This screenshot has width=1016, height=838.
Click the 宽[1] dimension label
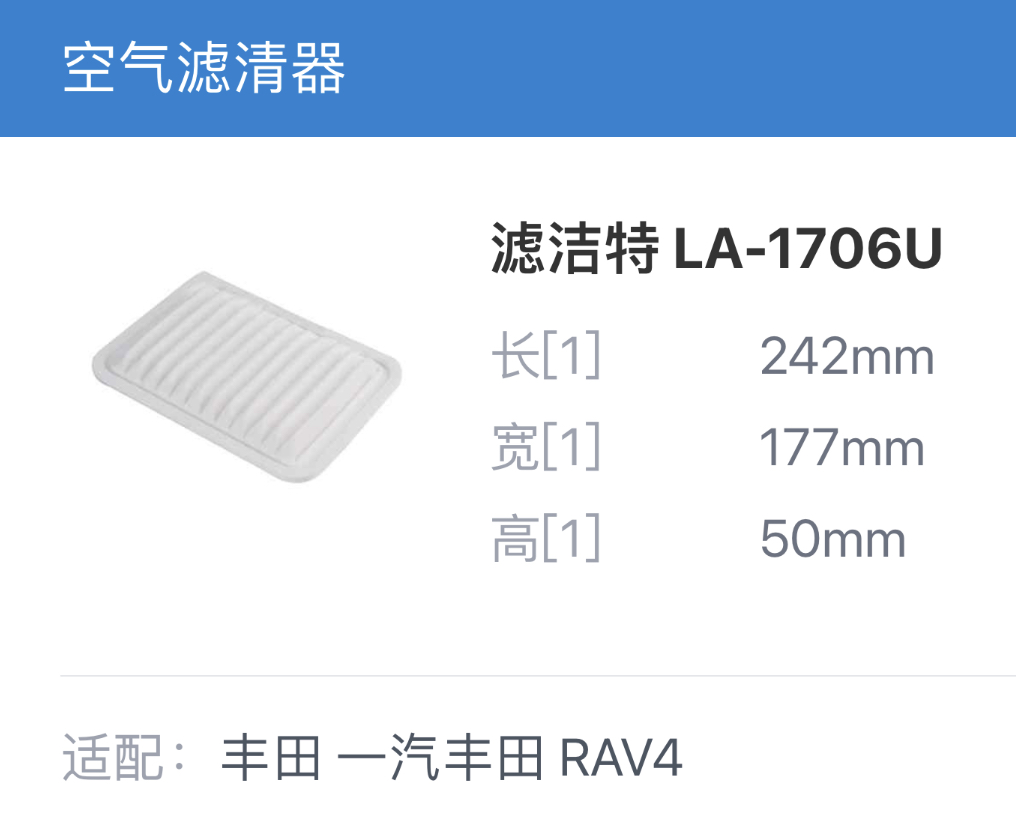546,447
